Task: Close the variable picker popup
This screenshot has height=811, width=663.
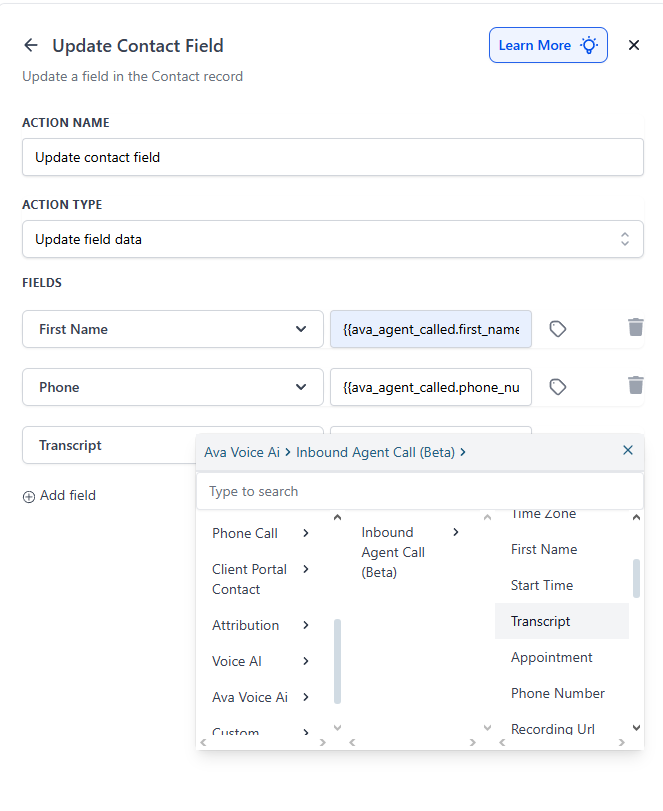Action: click(628, 450)
